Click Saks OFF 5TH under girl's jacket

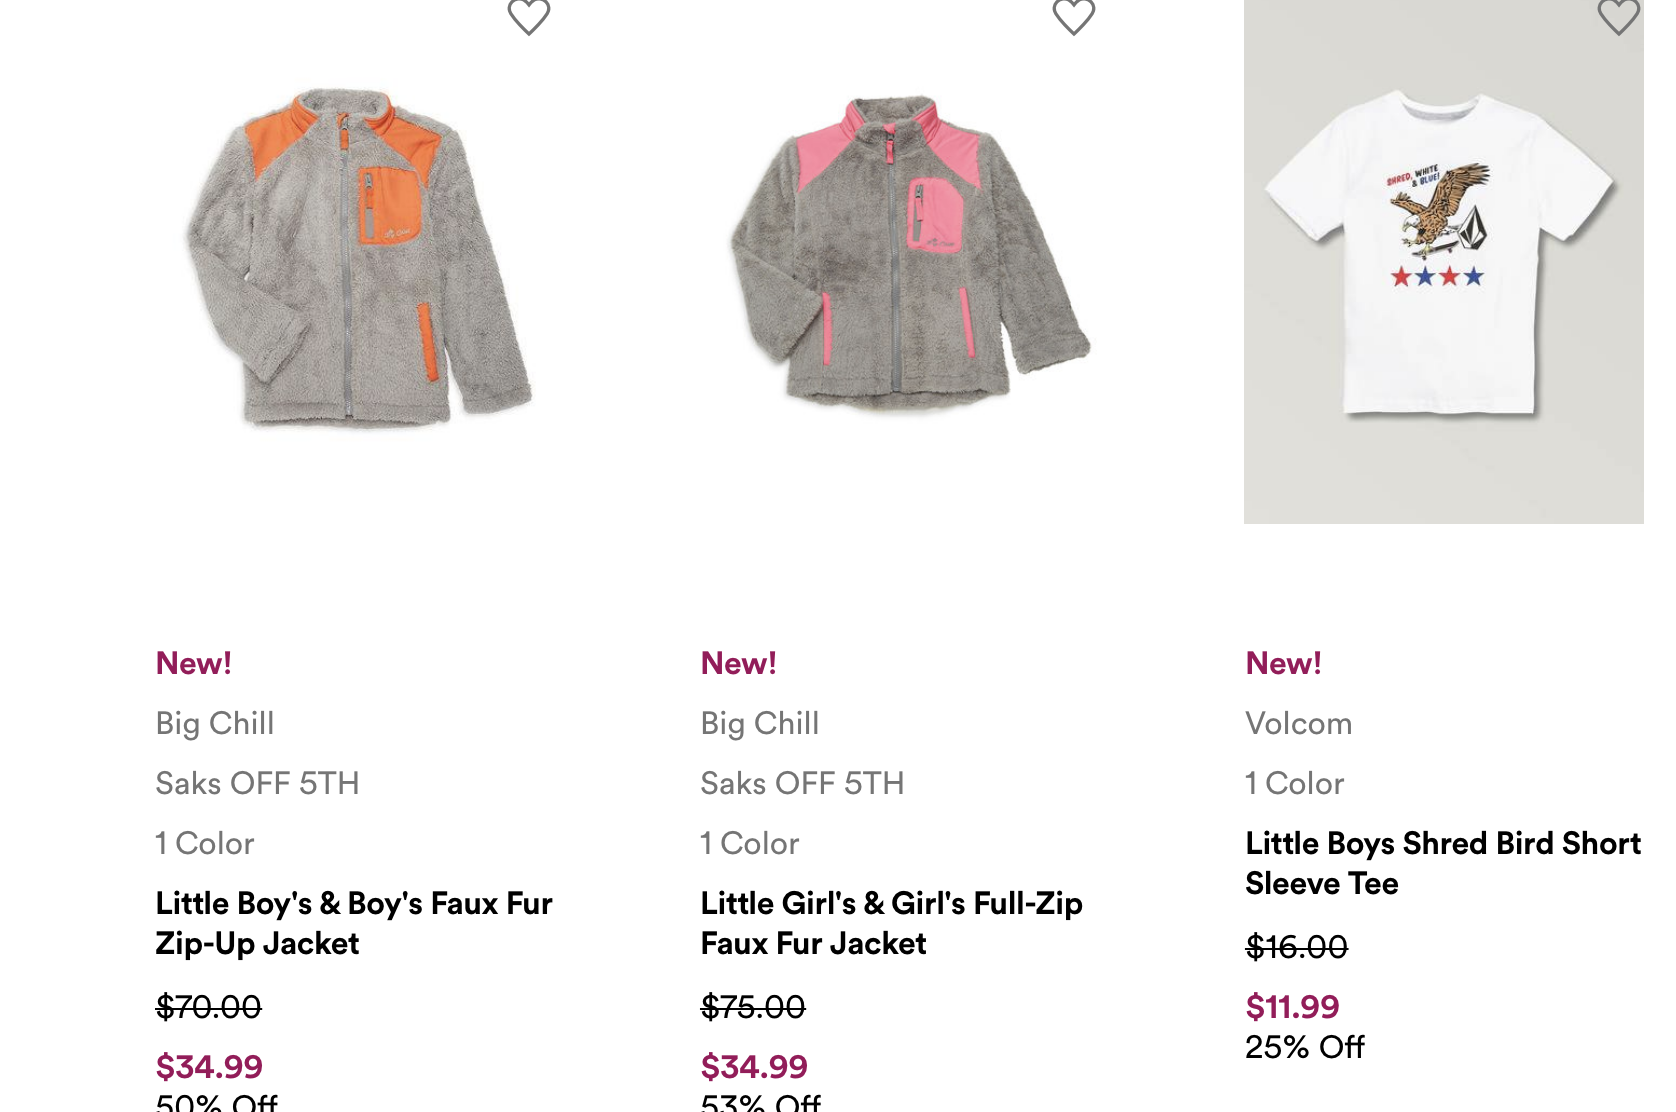click(802, 783)
